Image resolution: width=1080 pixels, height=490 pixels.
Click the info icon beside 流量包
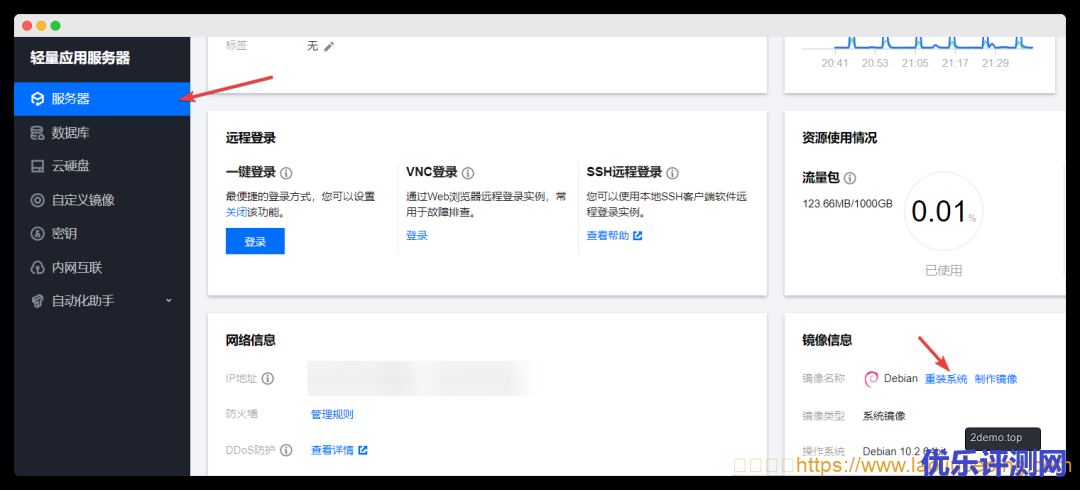850,178
